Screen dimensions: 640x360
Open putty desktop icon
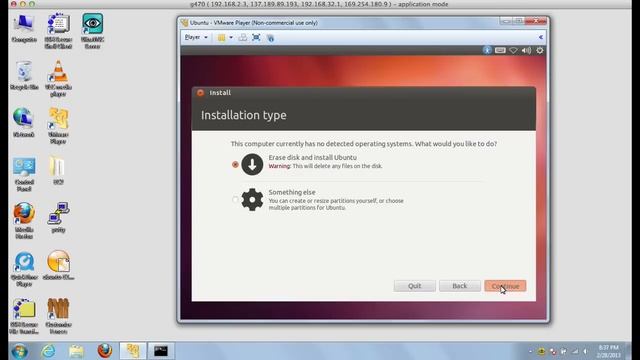pyautogui.click(x=58, y=218)
